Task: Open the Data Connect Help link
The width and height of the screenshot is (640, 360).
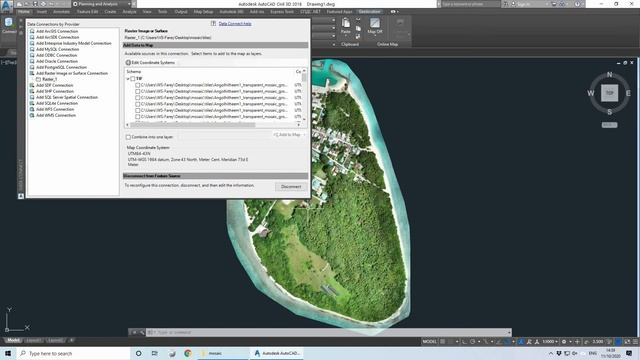Action: coord(235,24)
